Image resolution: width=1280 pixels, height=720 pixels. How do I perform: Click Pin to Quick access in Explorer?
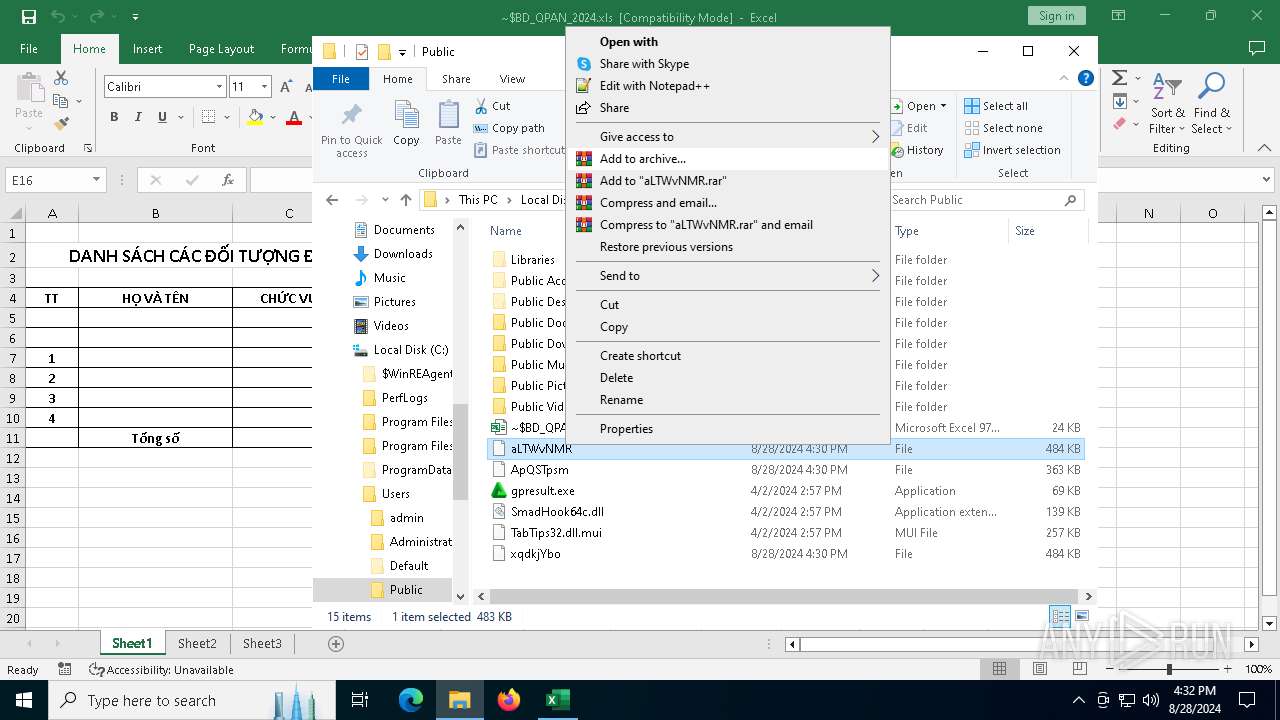click(x=351, y=128)
